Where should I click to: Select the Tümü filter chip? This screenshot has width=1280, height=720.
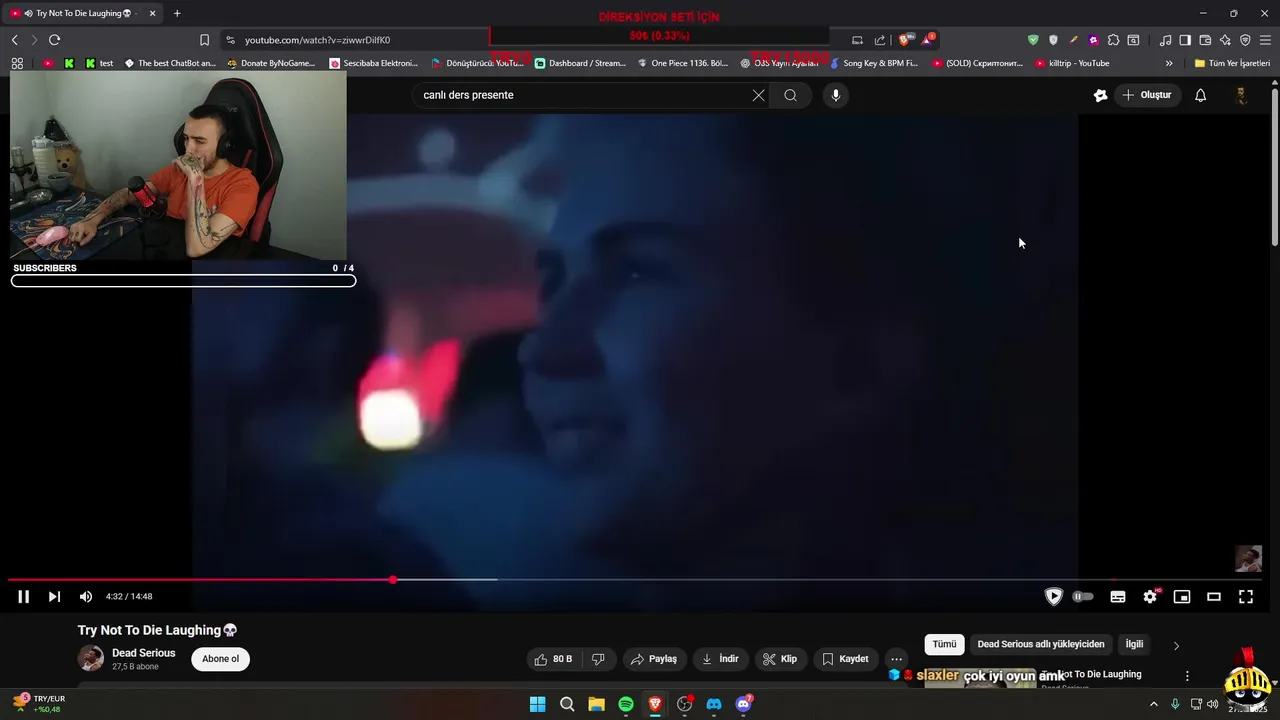pyautogui.click(x=944, y=644)
